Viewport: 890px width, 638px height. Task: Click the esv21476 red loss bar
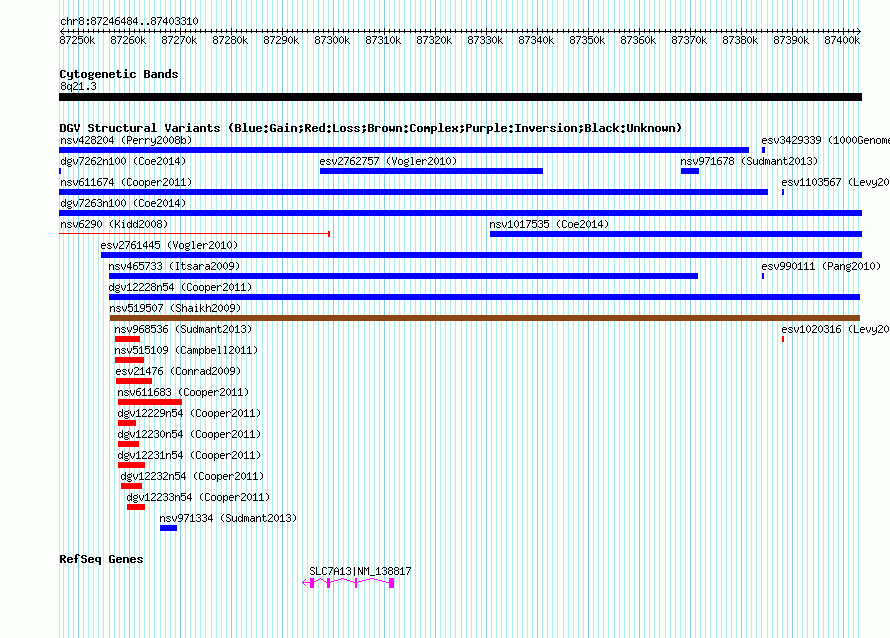[x=134, y=381]
